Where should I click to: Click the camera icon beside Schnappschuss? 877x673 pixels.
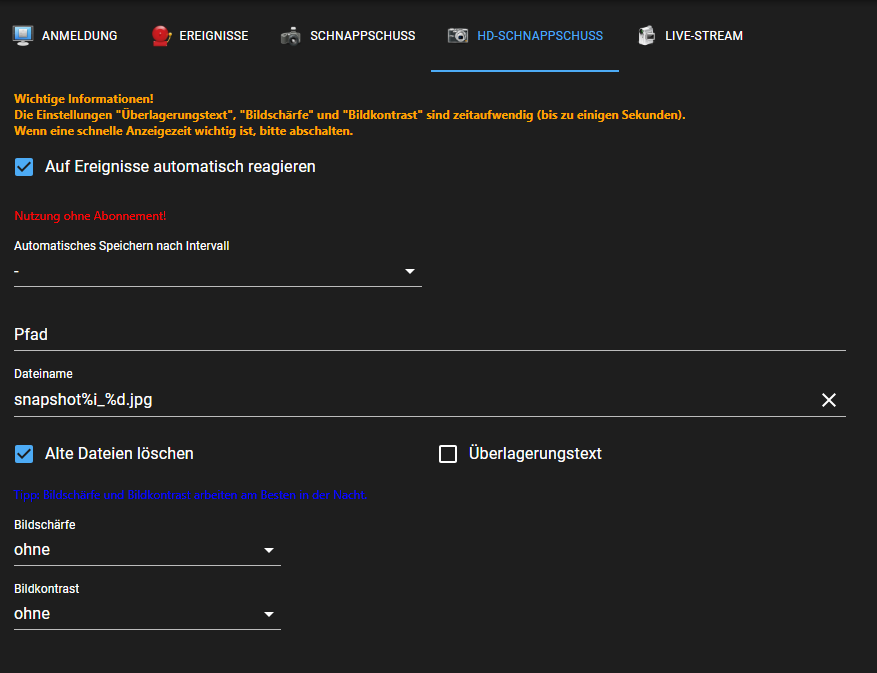[291, 35]
